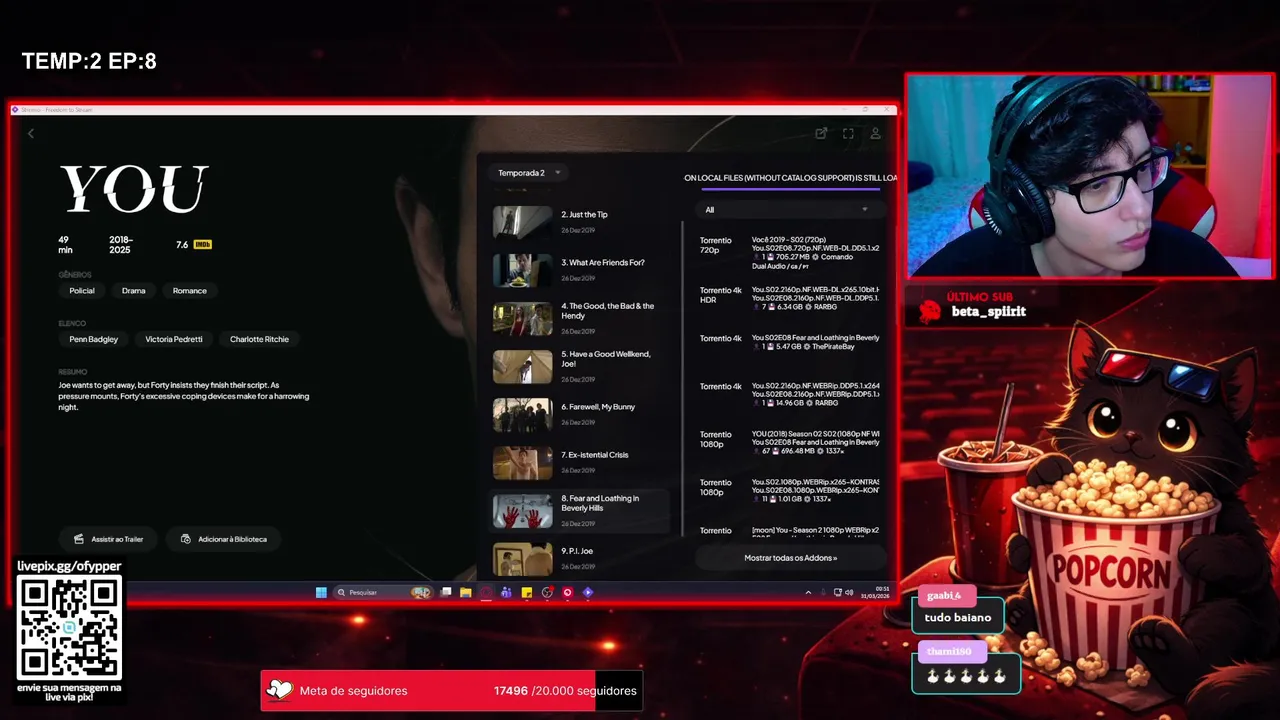1280x720 pixels.
Task: Go back with the arrow icon in Stremio
Action: (x=31, y=133)
